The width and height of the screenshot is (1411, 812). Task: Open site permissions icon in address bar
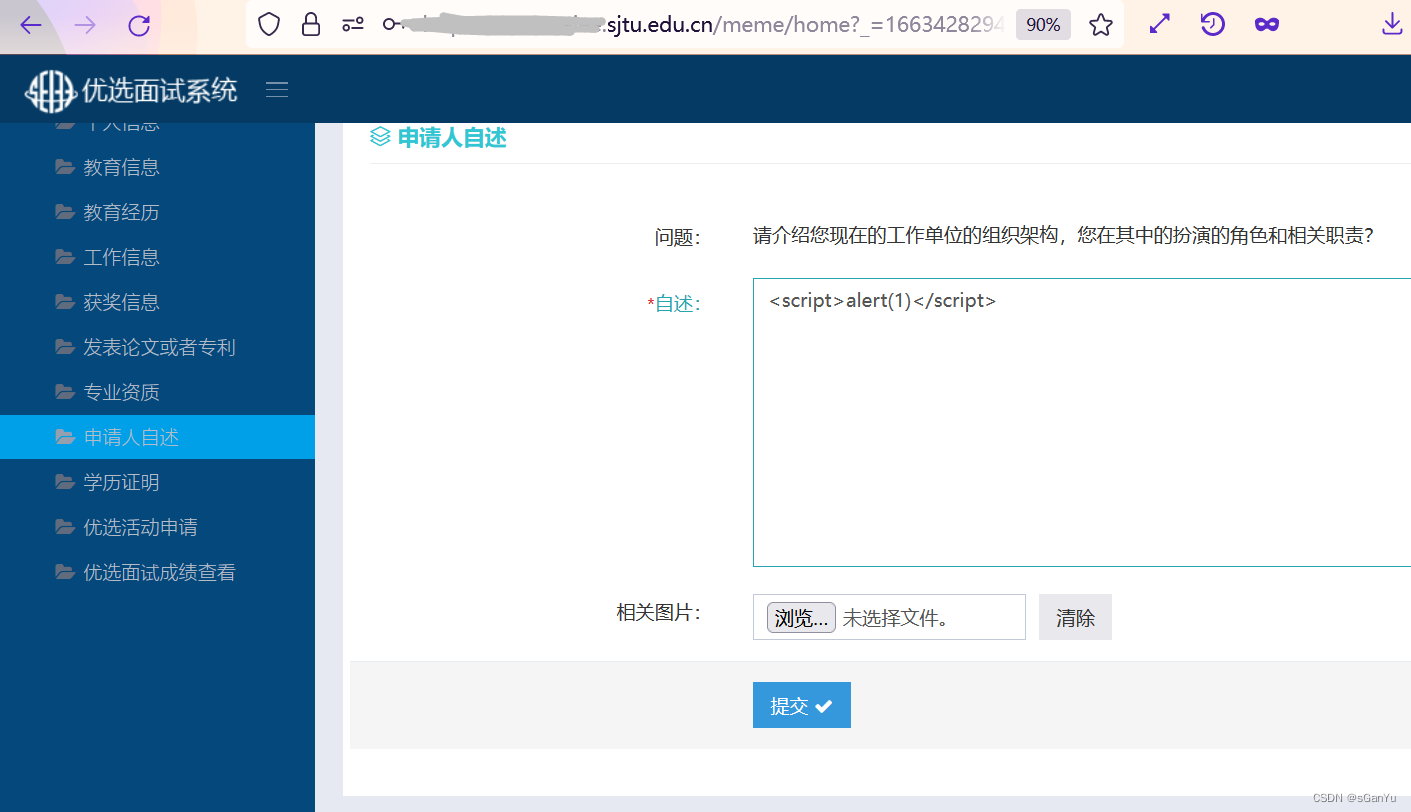pyautogui.click(x=353, y=25)
